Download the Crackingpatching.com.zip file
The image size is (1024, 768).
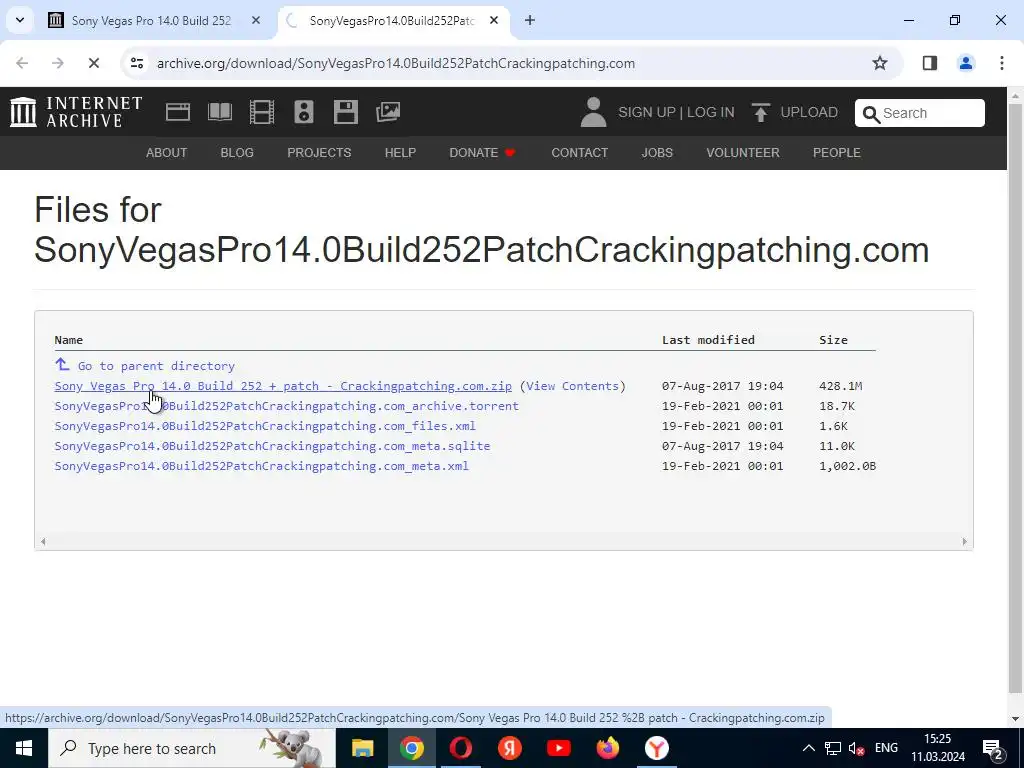pos(283,386)
